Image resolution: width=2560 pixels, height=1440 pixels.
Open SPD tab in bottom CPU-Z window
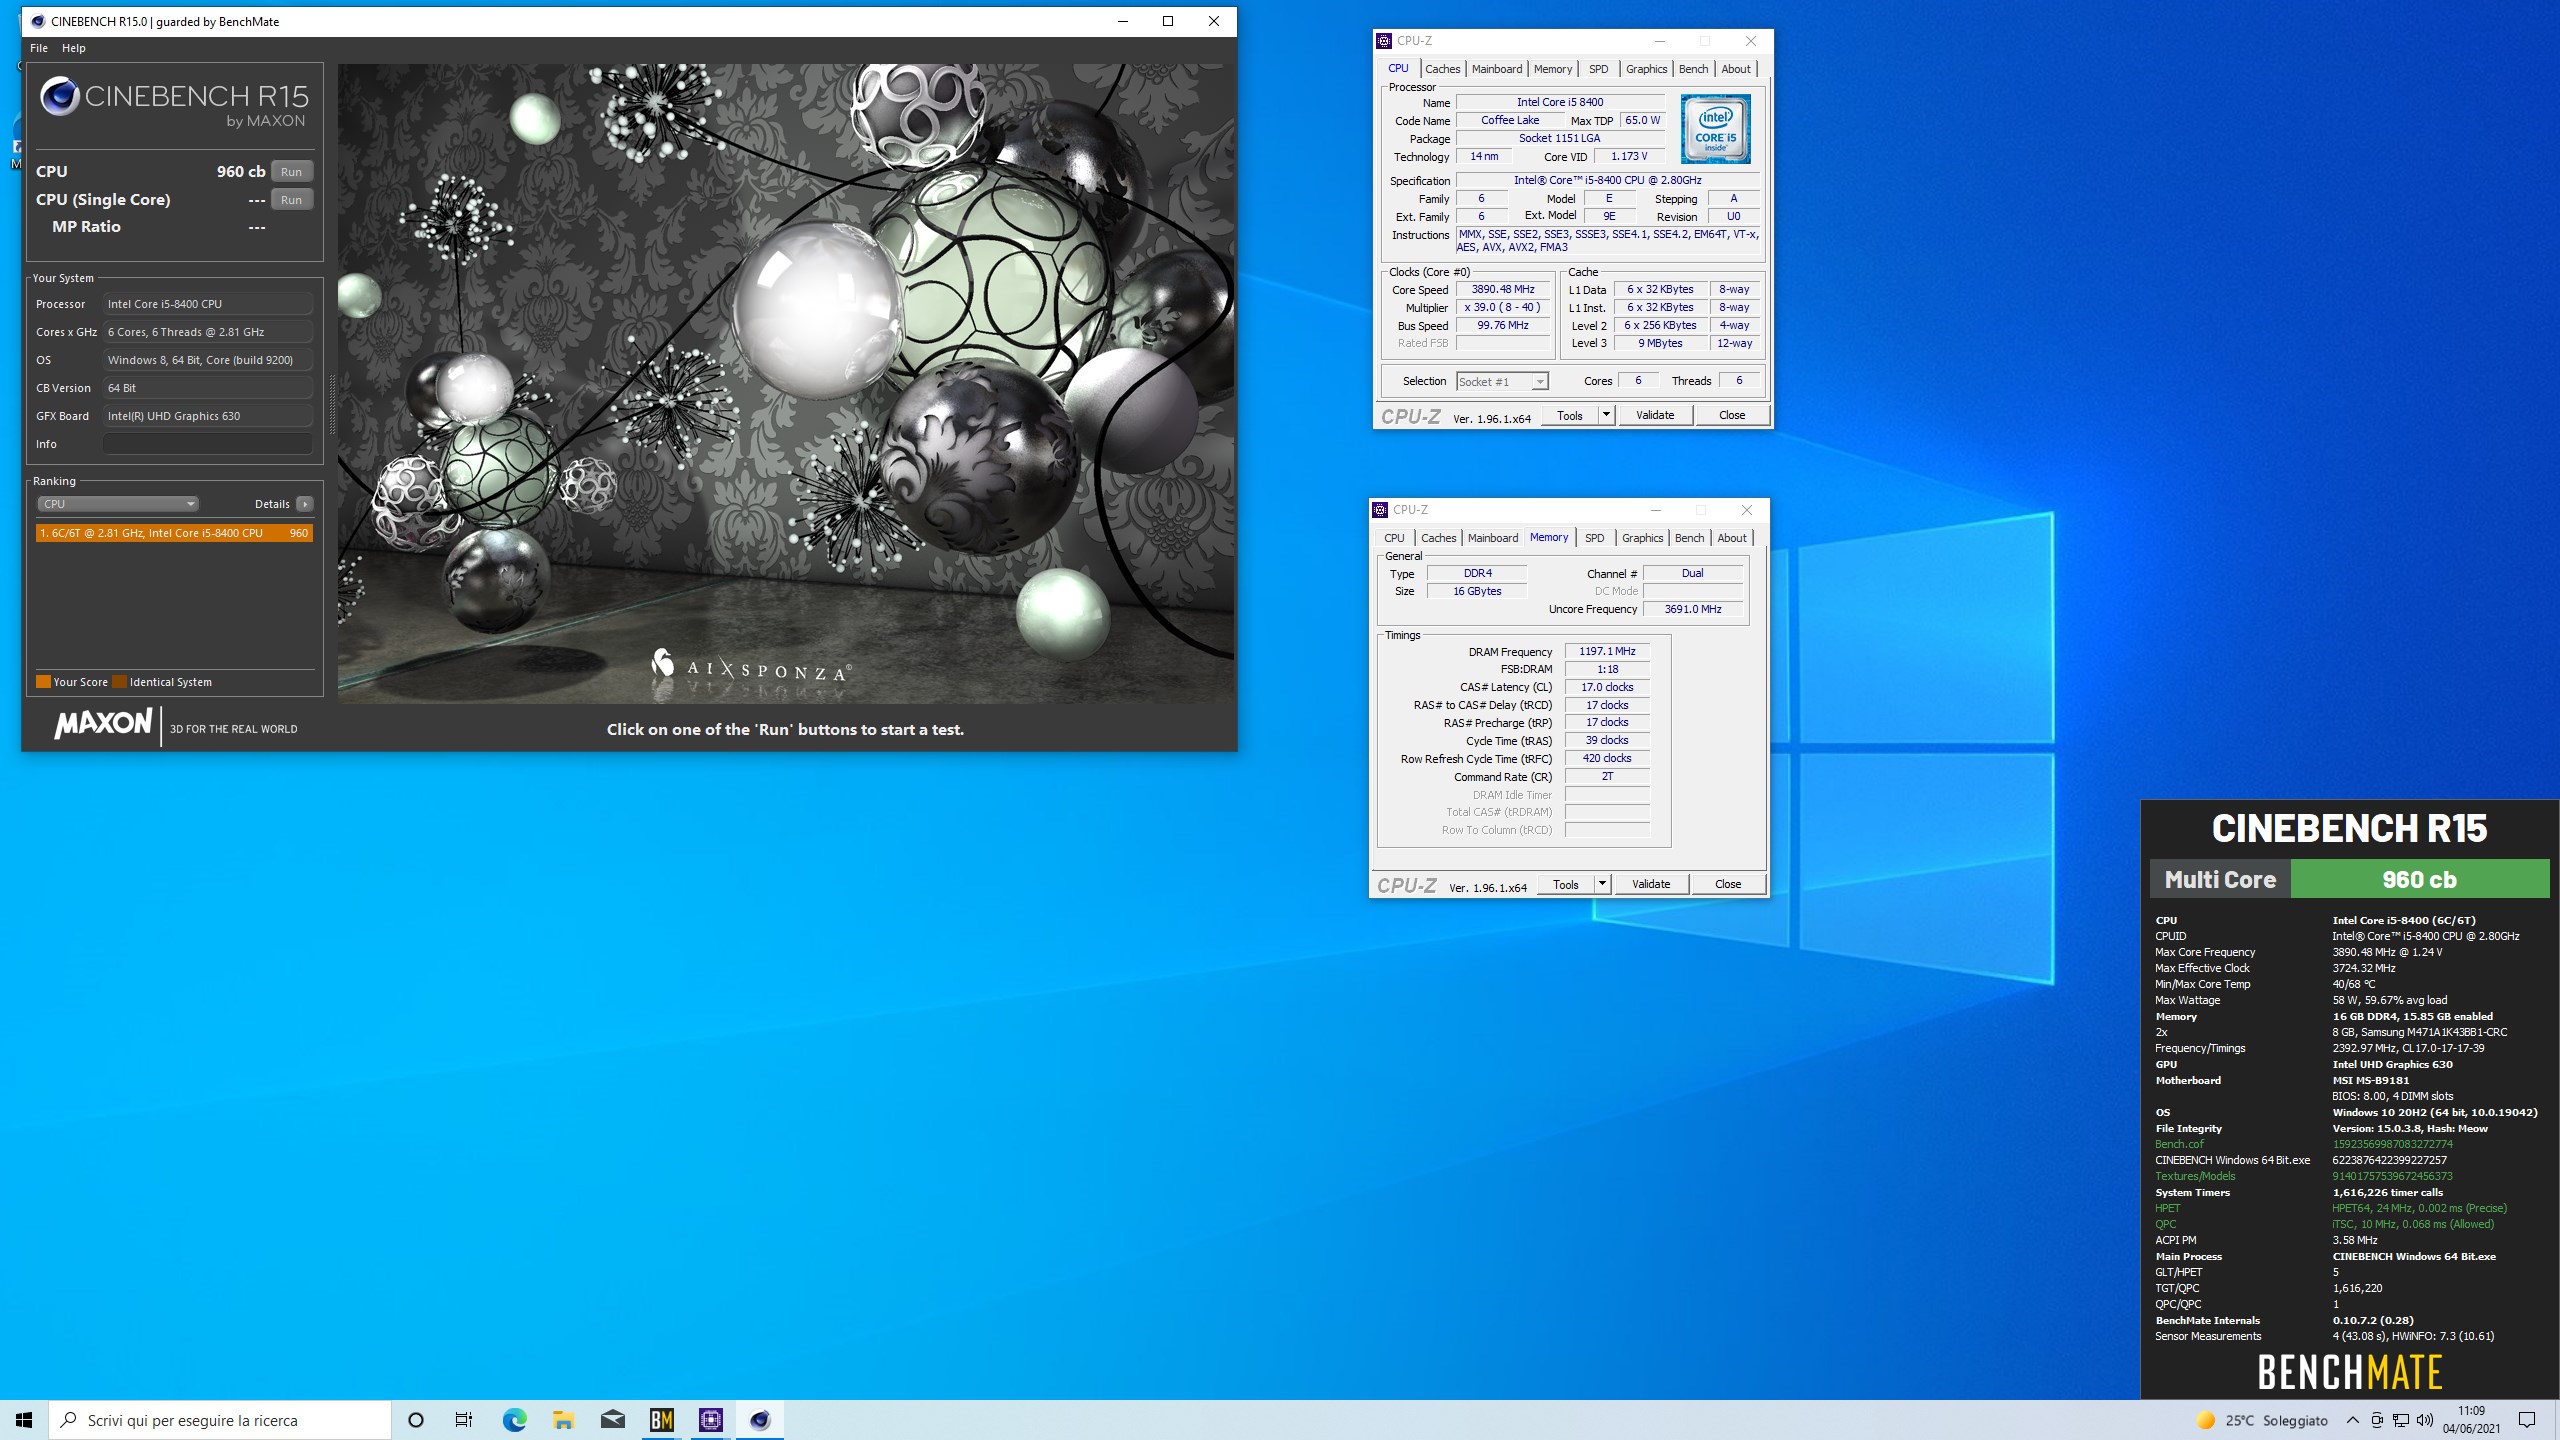[x=1594, y=538]
